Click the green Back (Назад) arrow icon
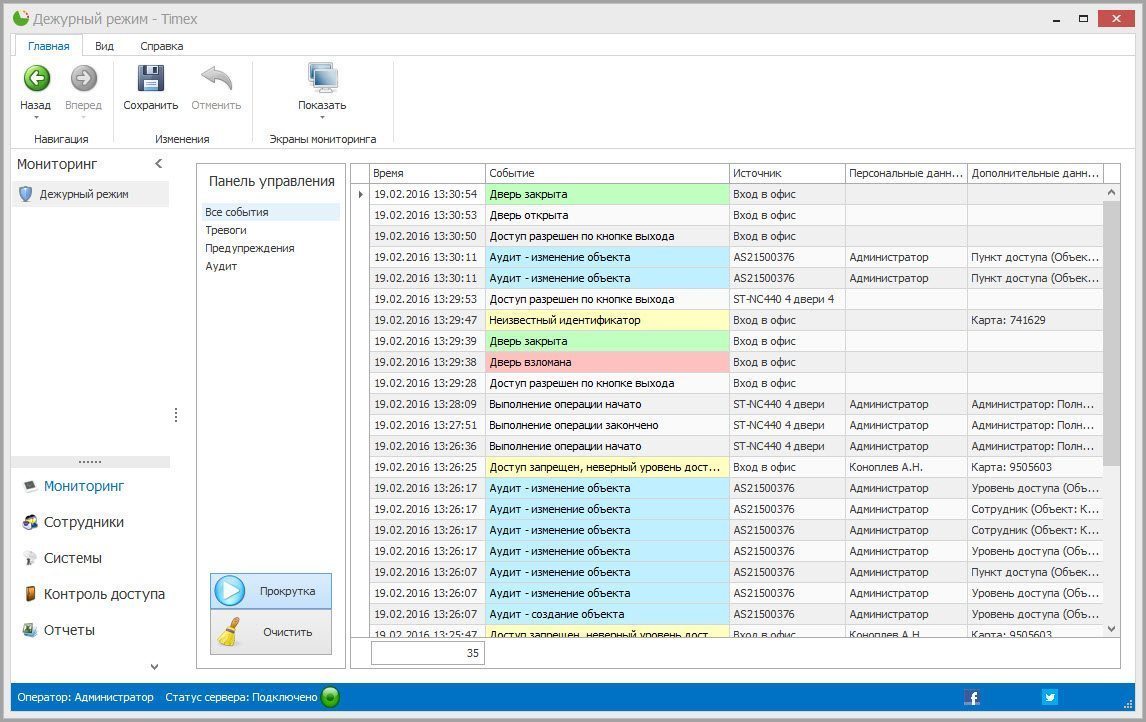This screenshot has height=722, width=1146. (36, 79)
